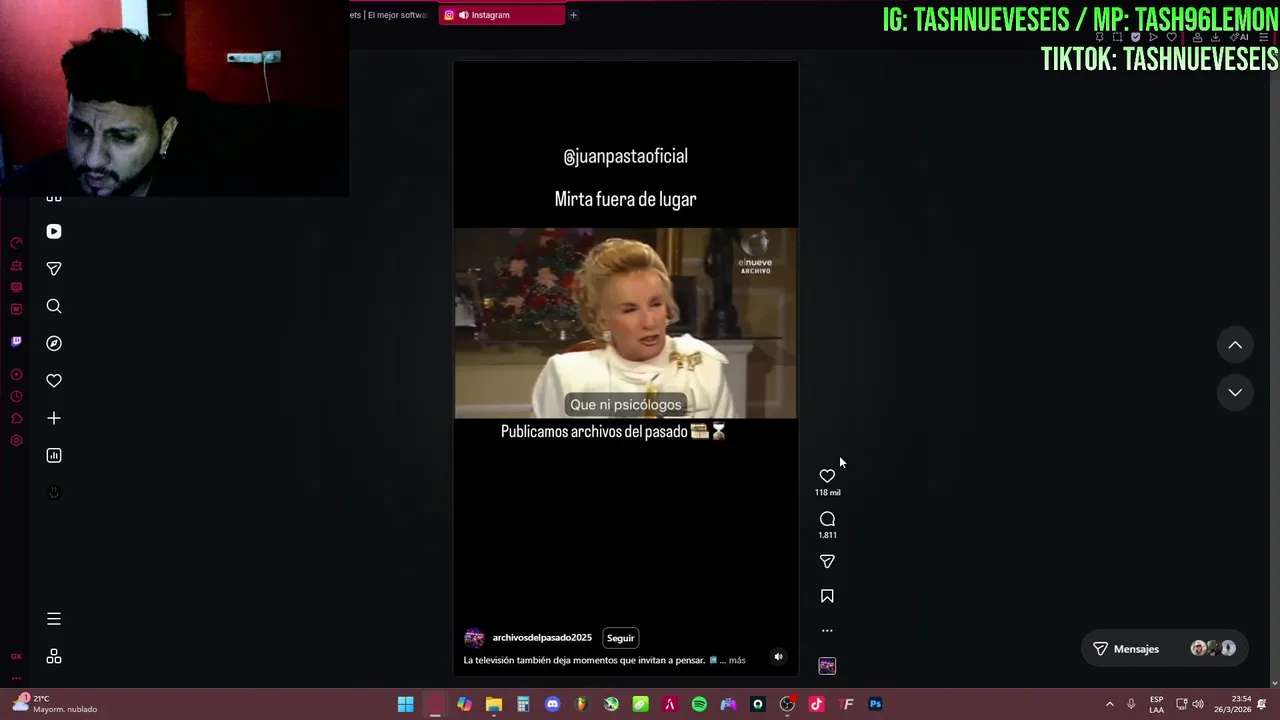
Task: Open comments on the reel
Action: [827, 519]
